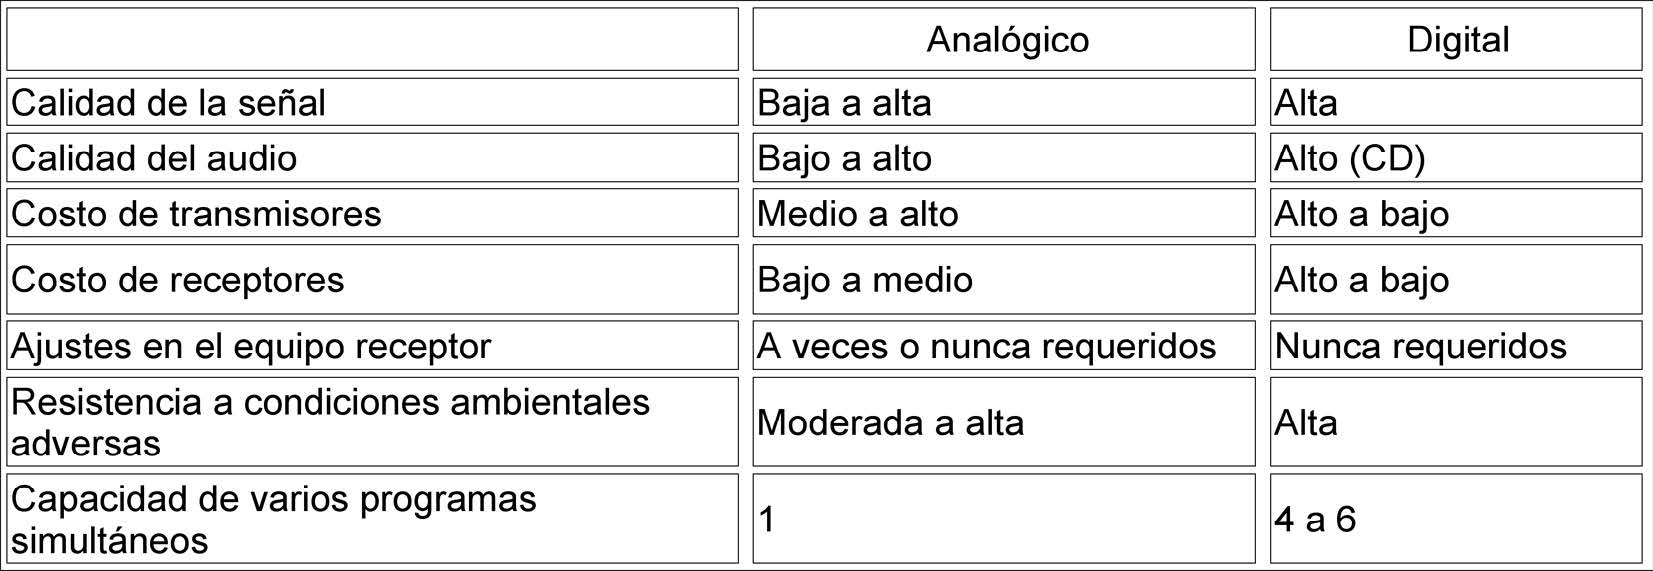This screenshot has width=1653, height=571.
Task: Click "Resistencia a condiciones ambientales adversas" label
Action: click(330, 421)
